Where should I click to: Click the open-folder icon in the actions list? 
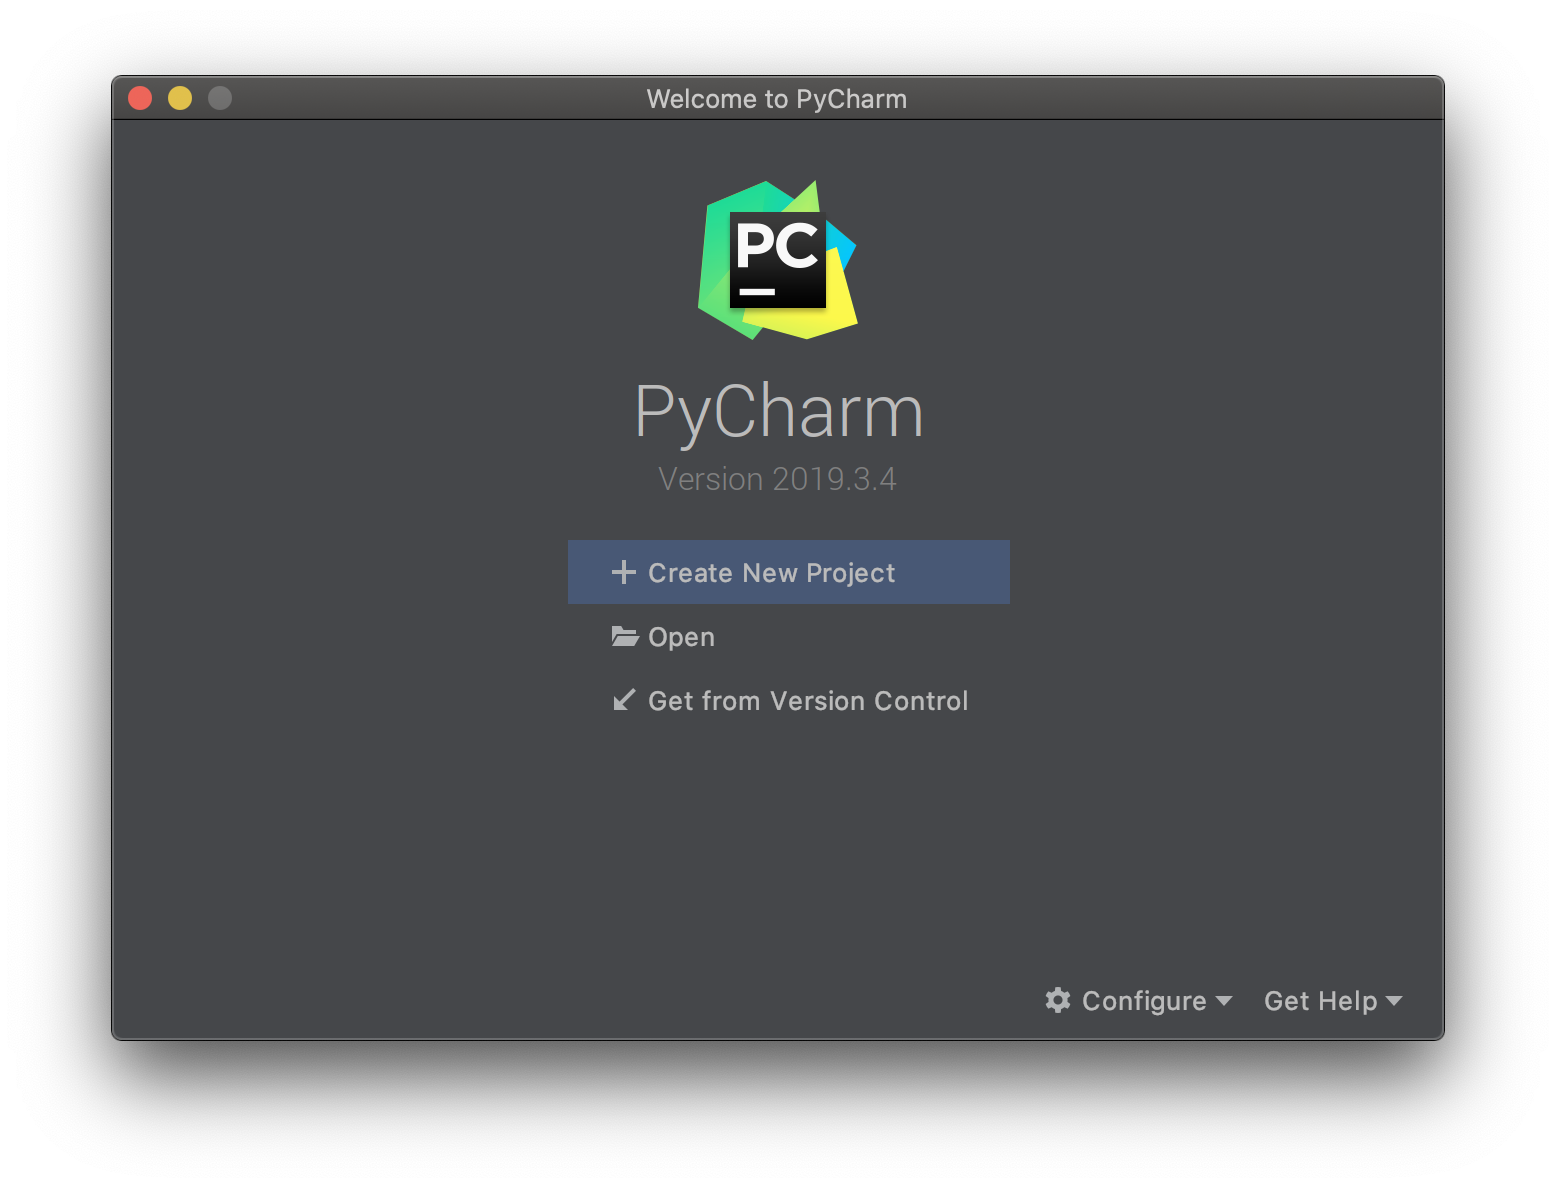tap(624, 636)
